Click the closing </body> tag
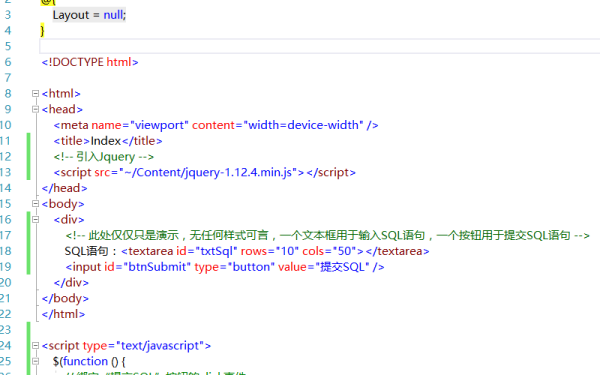The width and height of the screenshot is (600, 375). pyautogui.click(x=65, y=298)
